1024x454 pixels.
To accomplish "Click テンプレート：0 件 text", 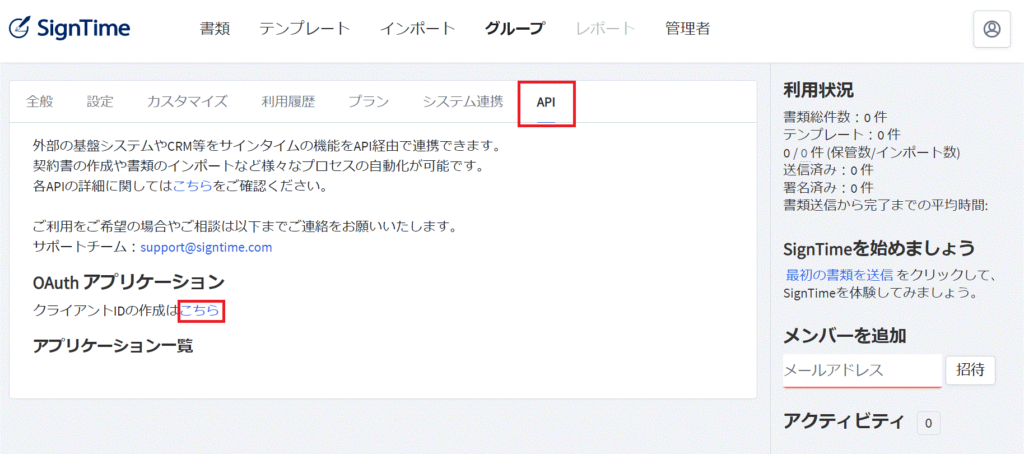I will click(x=841, y=135).
